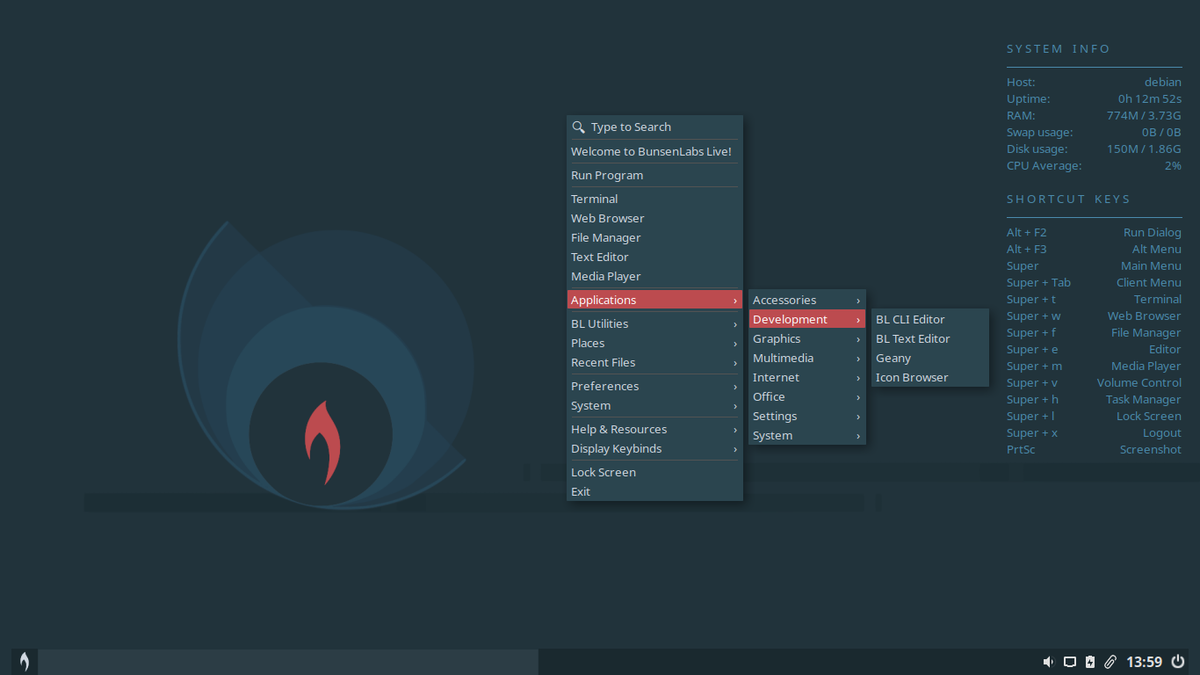
Task: Open File Manager from the menu
Action: [x=654, y=238]
